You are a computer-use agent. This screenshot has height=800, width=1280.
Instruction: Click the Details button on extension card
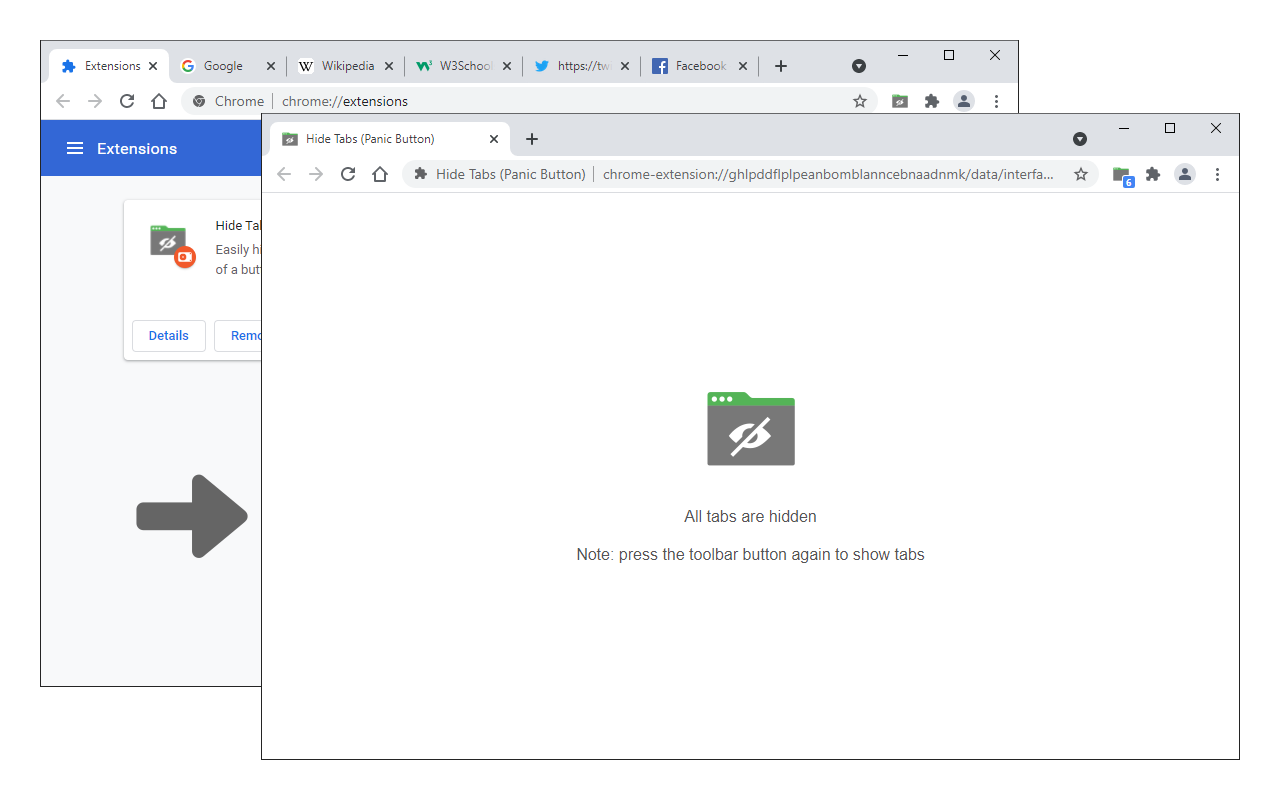click(169, 336)
